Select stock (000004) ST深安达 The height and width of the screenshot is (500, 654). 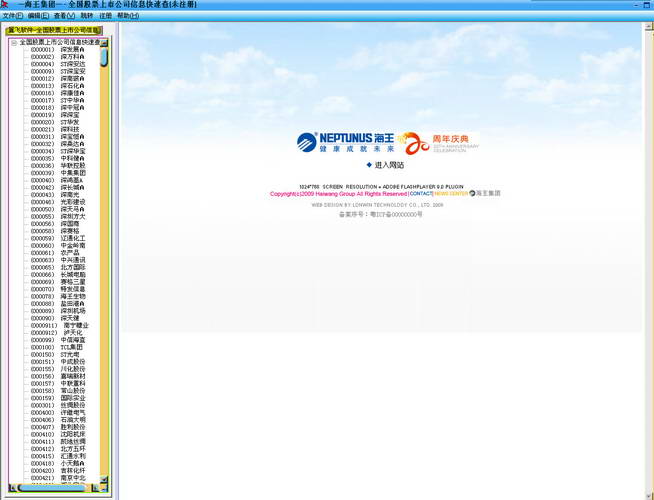58,64
